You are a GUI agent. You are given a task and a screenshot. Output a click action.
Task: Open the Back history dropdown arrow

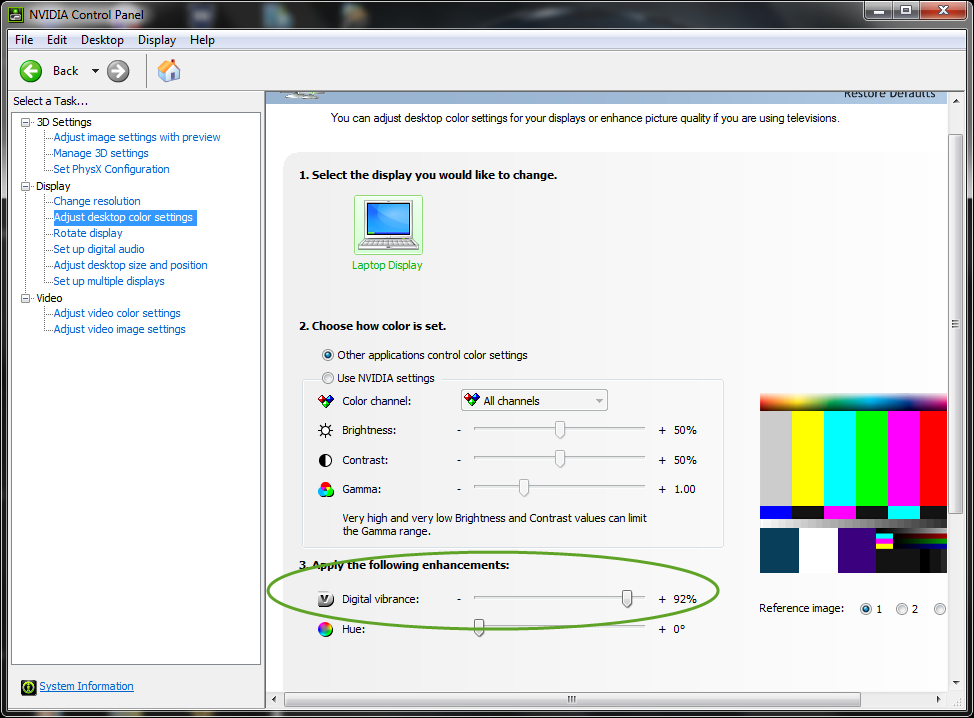[x=95, y=71]
